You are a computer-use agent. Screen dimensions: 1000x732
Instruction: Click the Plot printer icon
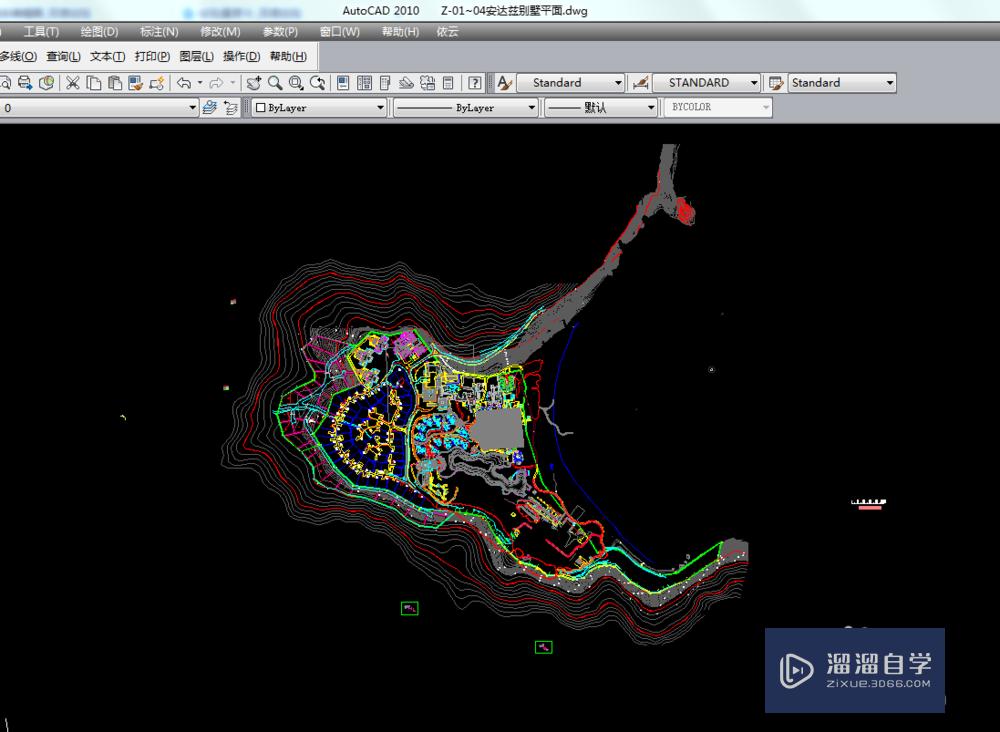click(x=25, y=83)
